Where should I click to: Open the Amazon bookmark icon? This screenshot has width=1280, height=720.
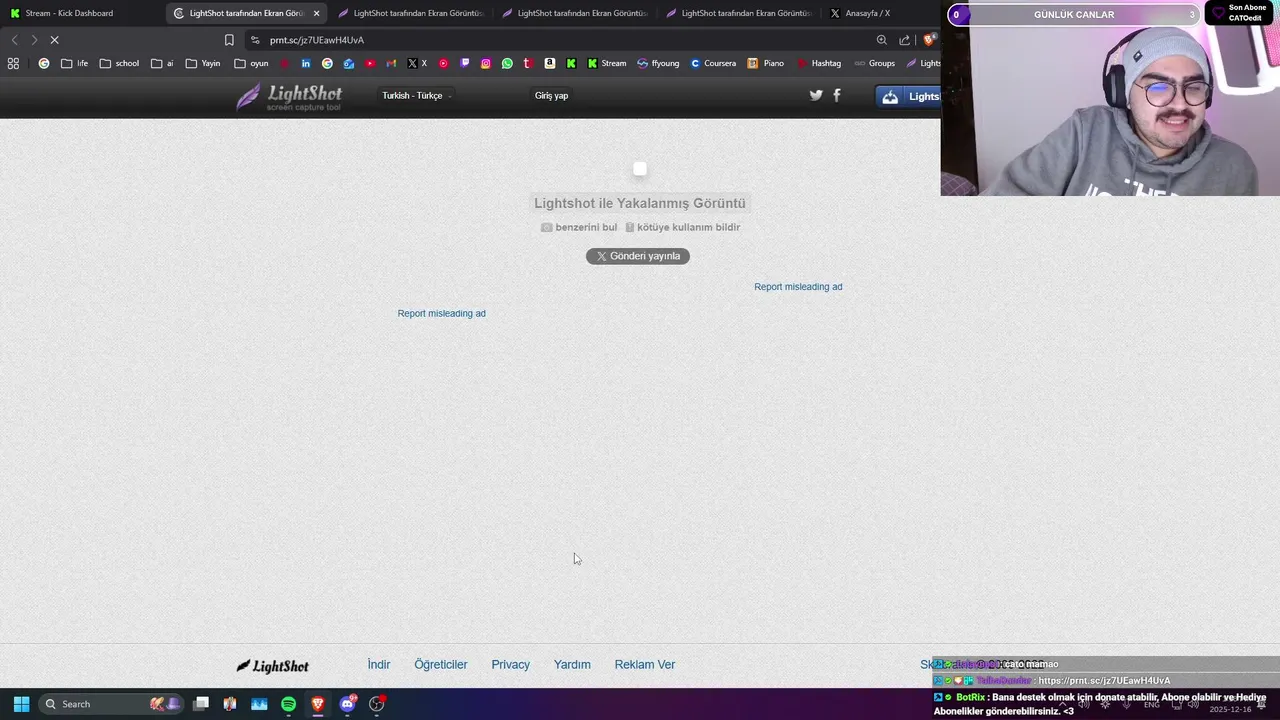(x=549, y=63)
